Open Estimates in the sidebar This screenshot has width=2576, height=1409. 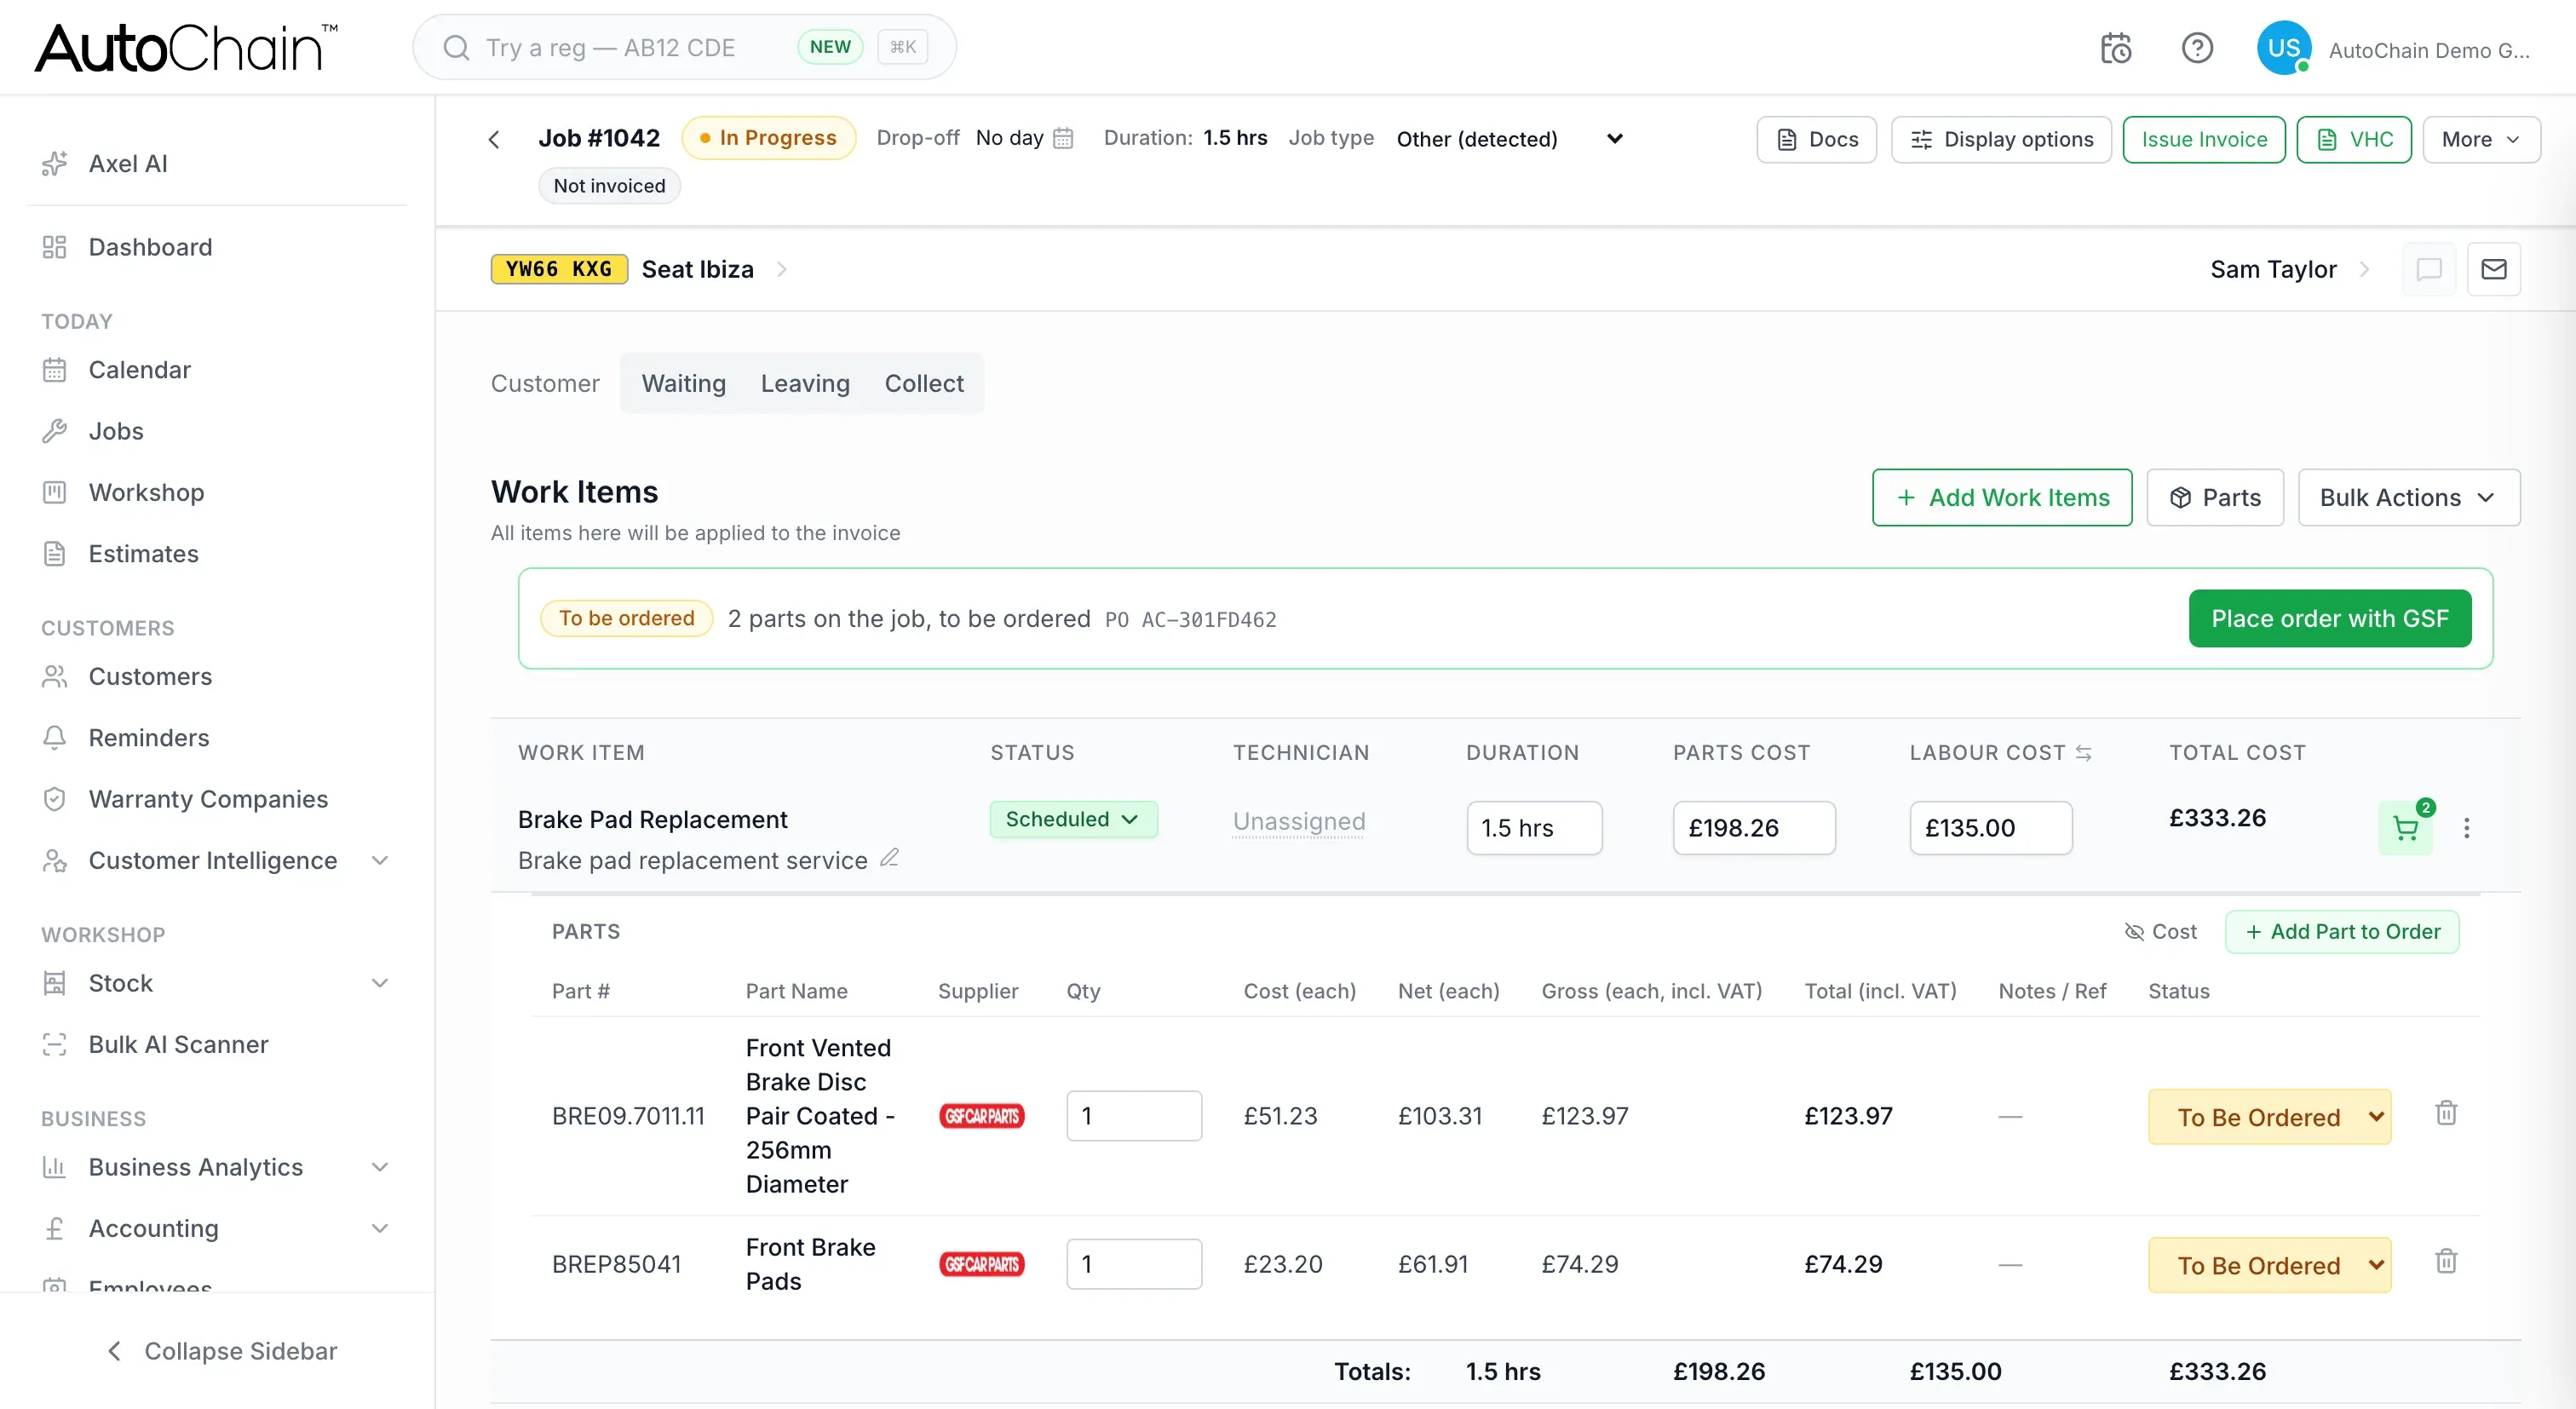coord(143,553)
